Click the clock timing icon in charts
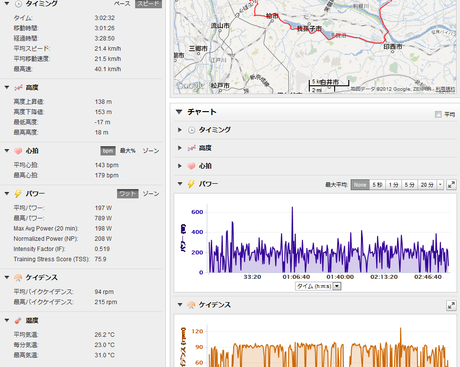The width and height of the screenshot is (460, 367). 191,130
